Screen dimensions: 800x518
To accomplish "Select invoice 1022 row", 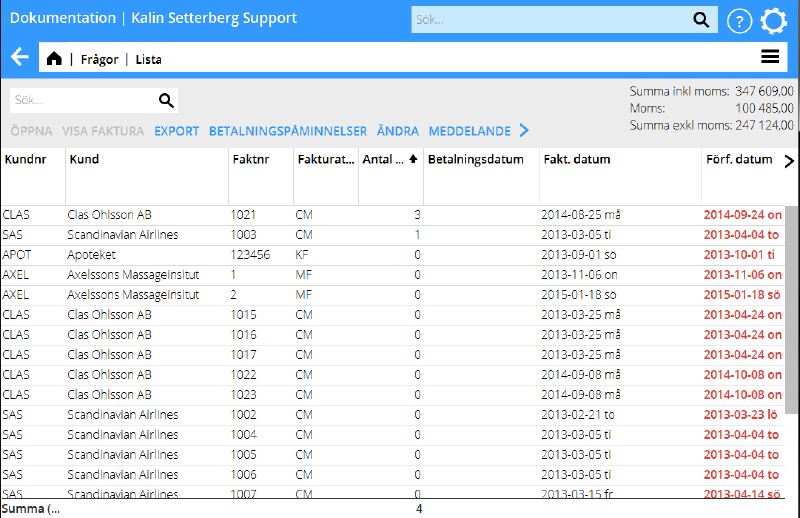I will 393,374.
